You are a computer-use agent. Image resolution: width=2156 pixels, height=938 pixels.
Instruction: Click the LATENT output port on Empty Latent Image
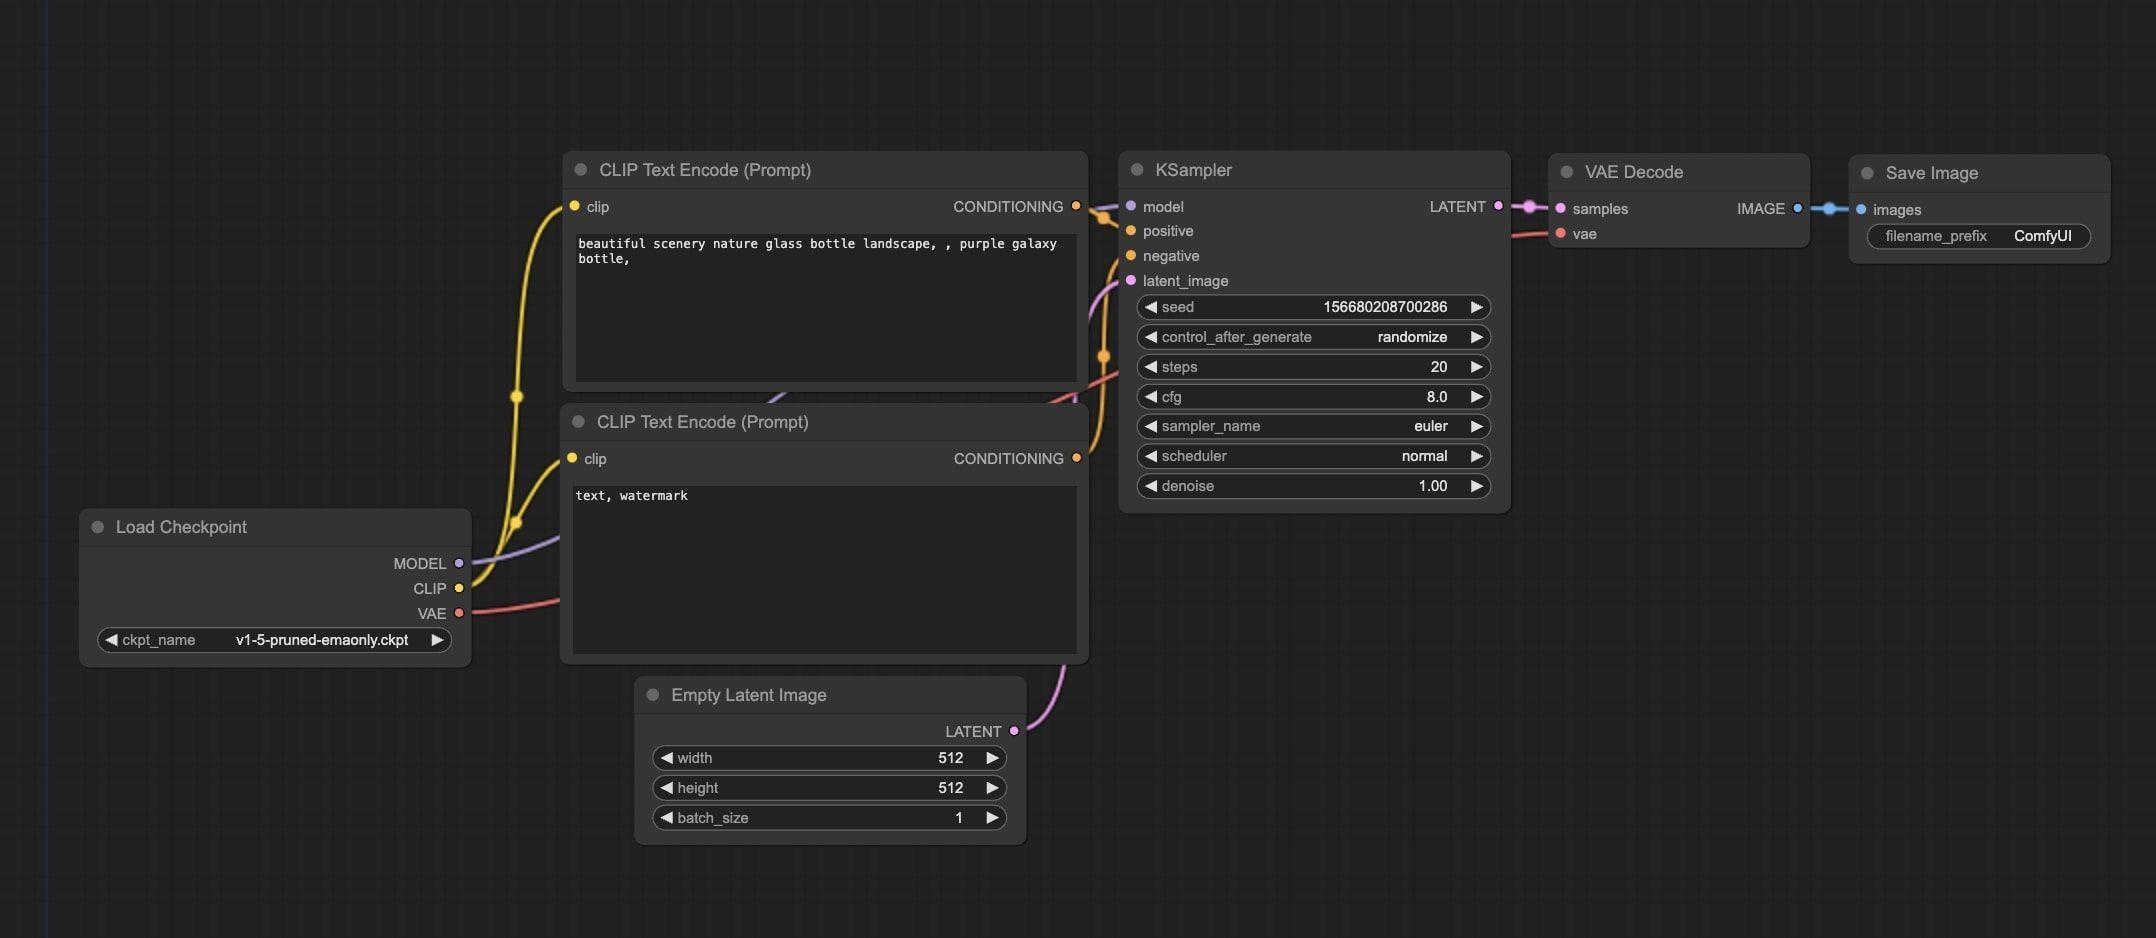pyautogui.click(x=1014, y=731)
